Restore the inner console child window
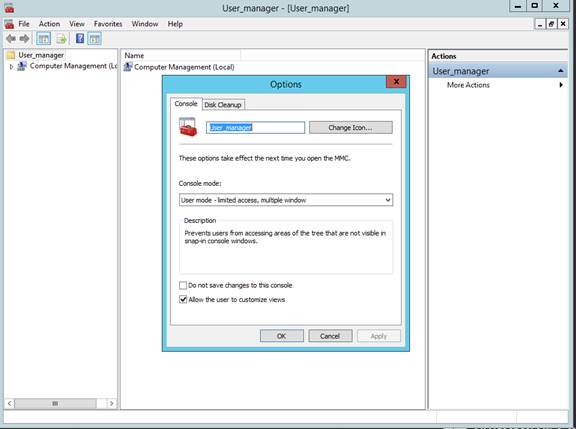576x429 pixels. coord(551,24)
